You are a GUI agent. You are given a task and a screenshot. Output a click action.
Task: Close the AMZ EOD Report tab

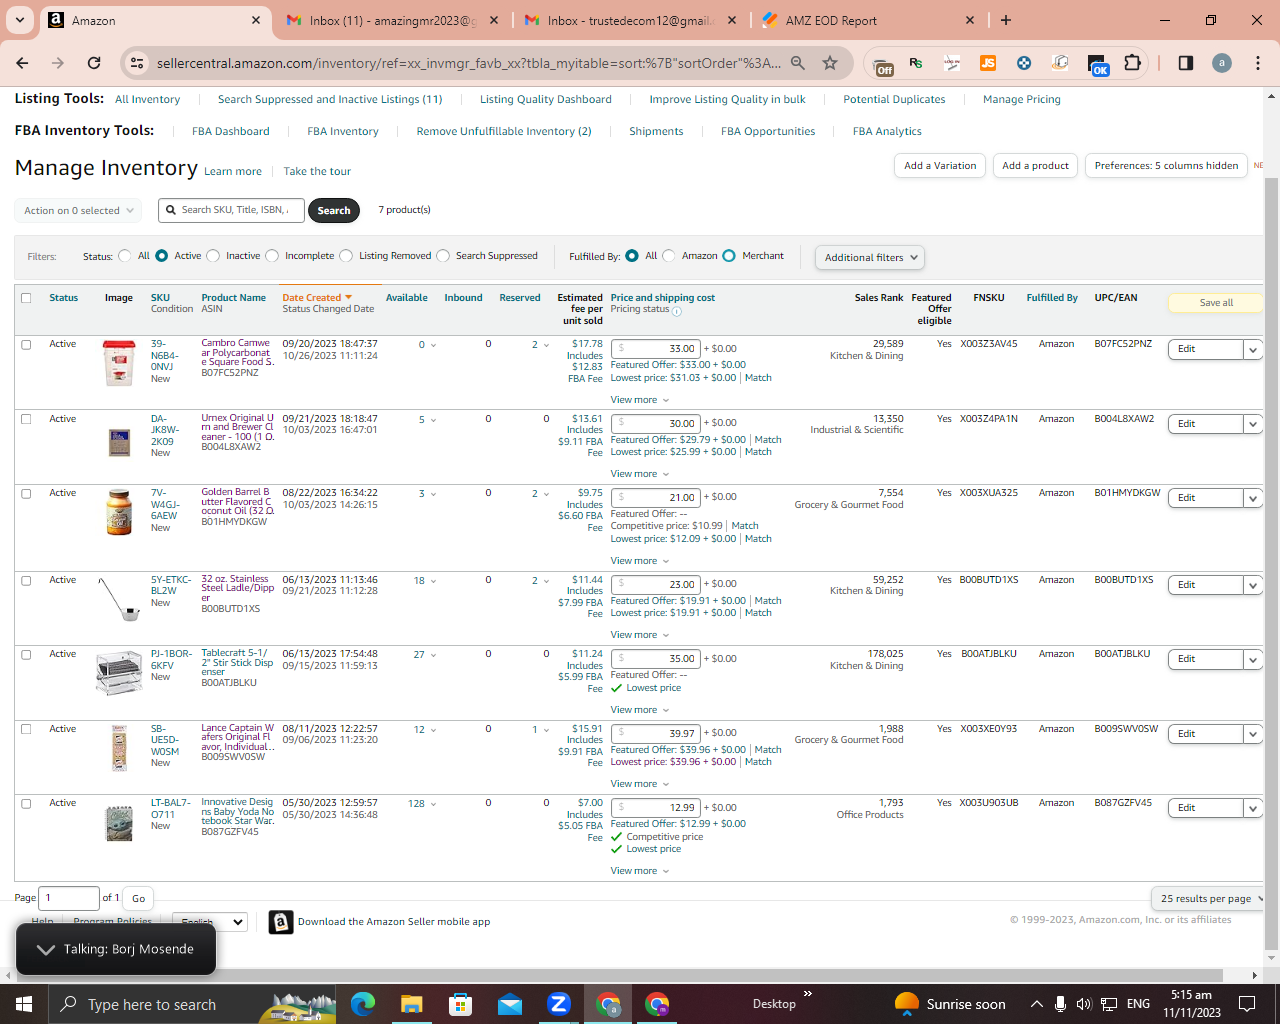pyautogui.click(x=970, y=20)
